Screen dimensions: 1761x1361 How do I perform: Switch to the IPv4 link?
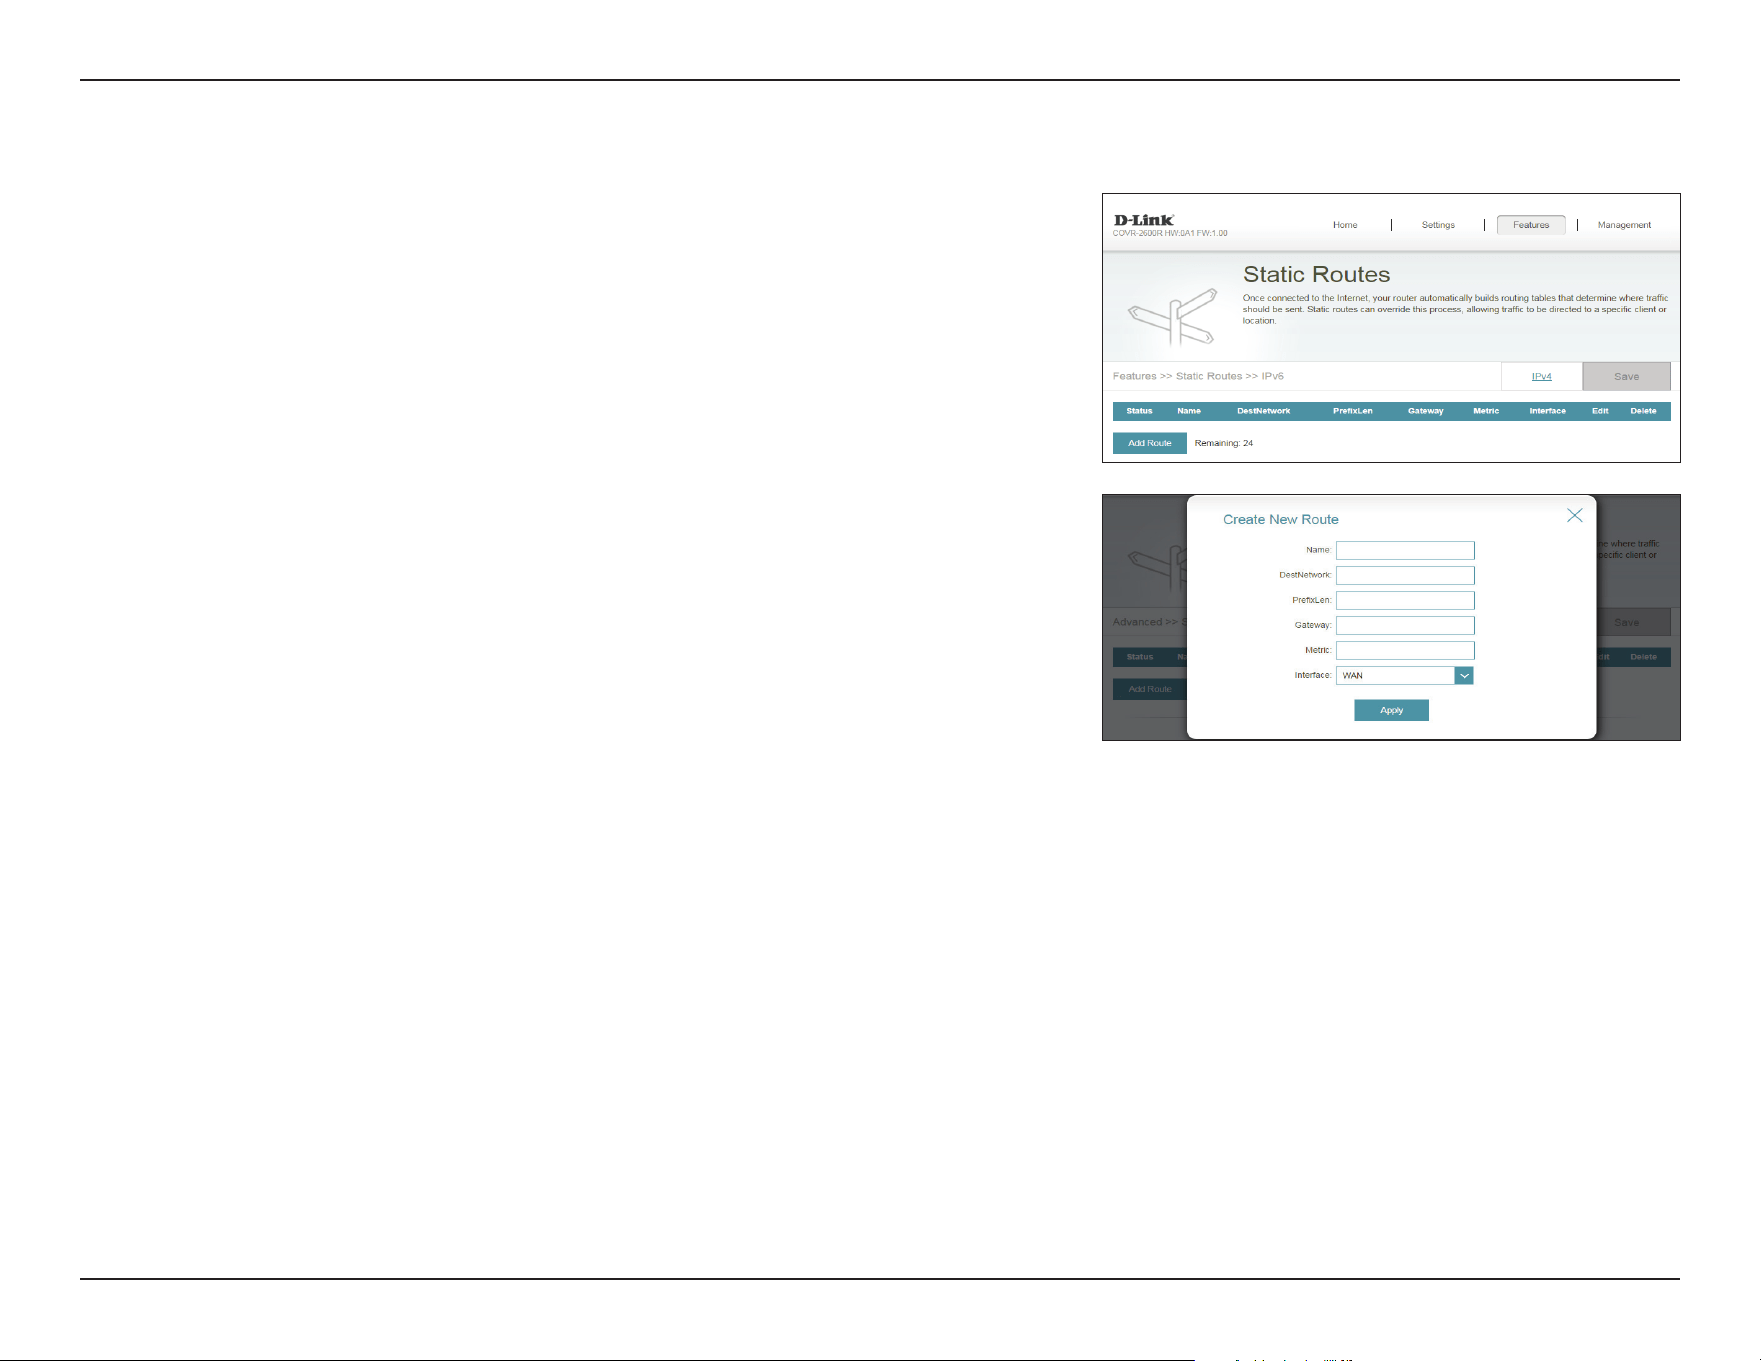[x=1541, y=377]
